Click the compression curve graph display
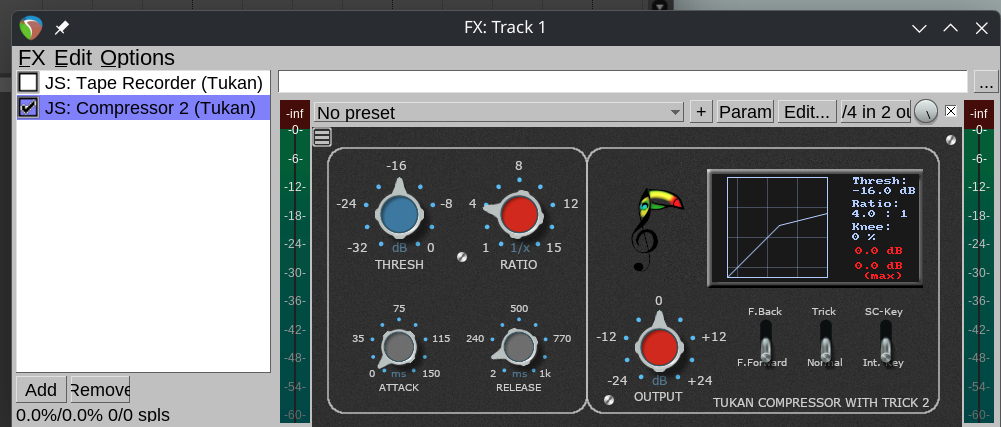This screenshot has height=427, width=1001. (x=777, y=227)
